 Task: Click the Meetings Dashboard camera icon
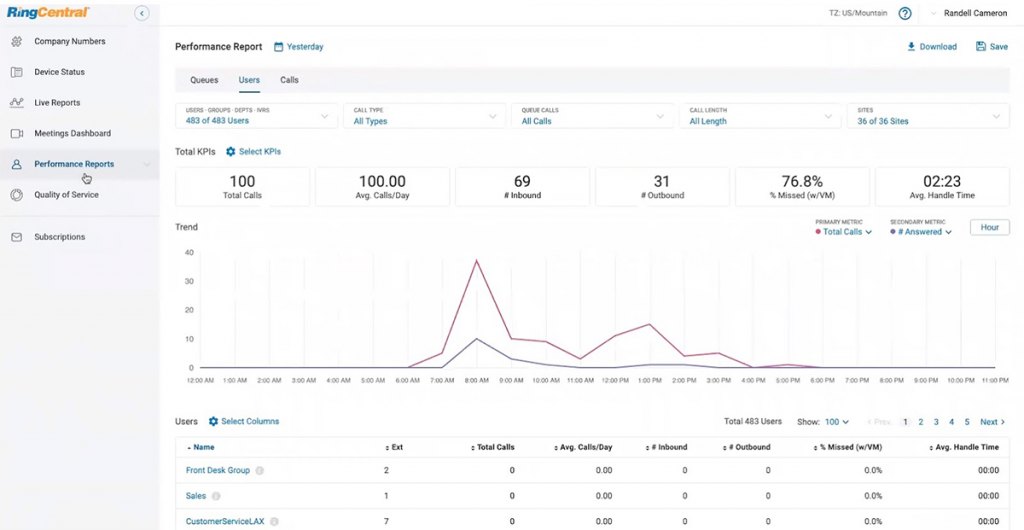tap(16, 133)
